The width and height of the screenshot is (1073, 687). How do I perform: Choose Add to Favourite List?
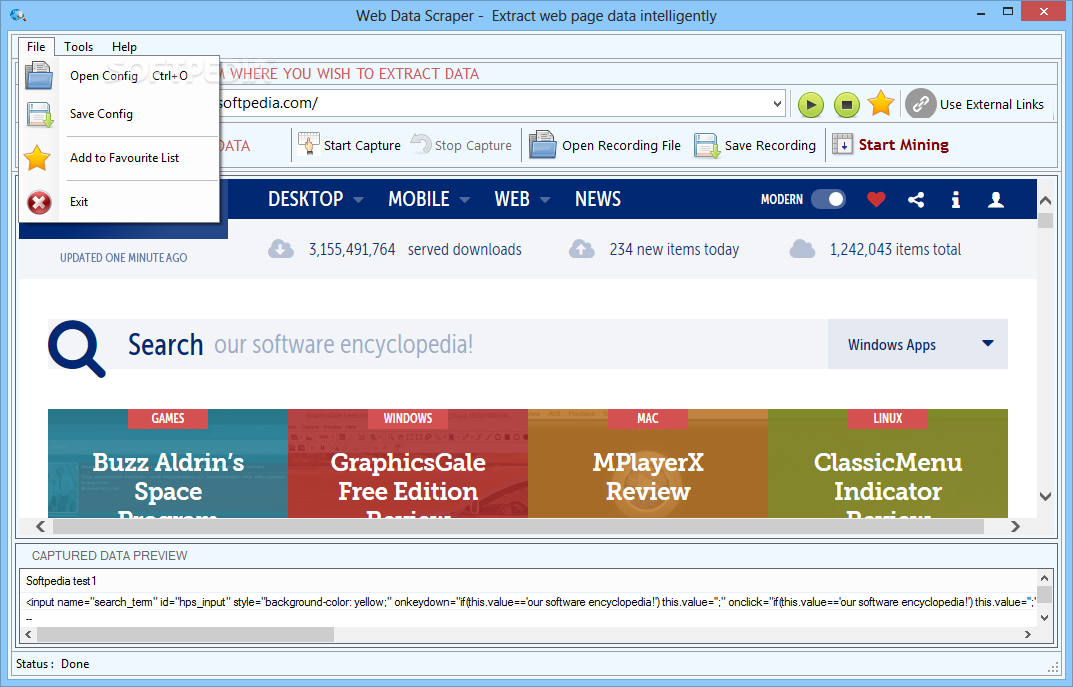pyautogui.click(x=120, y=158)
